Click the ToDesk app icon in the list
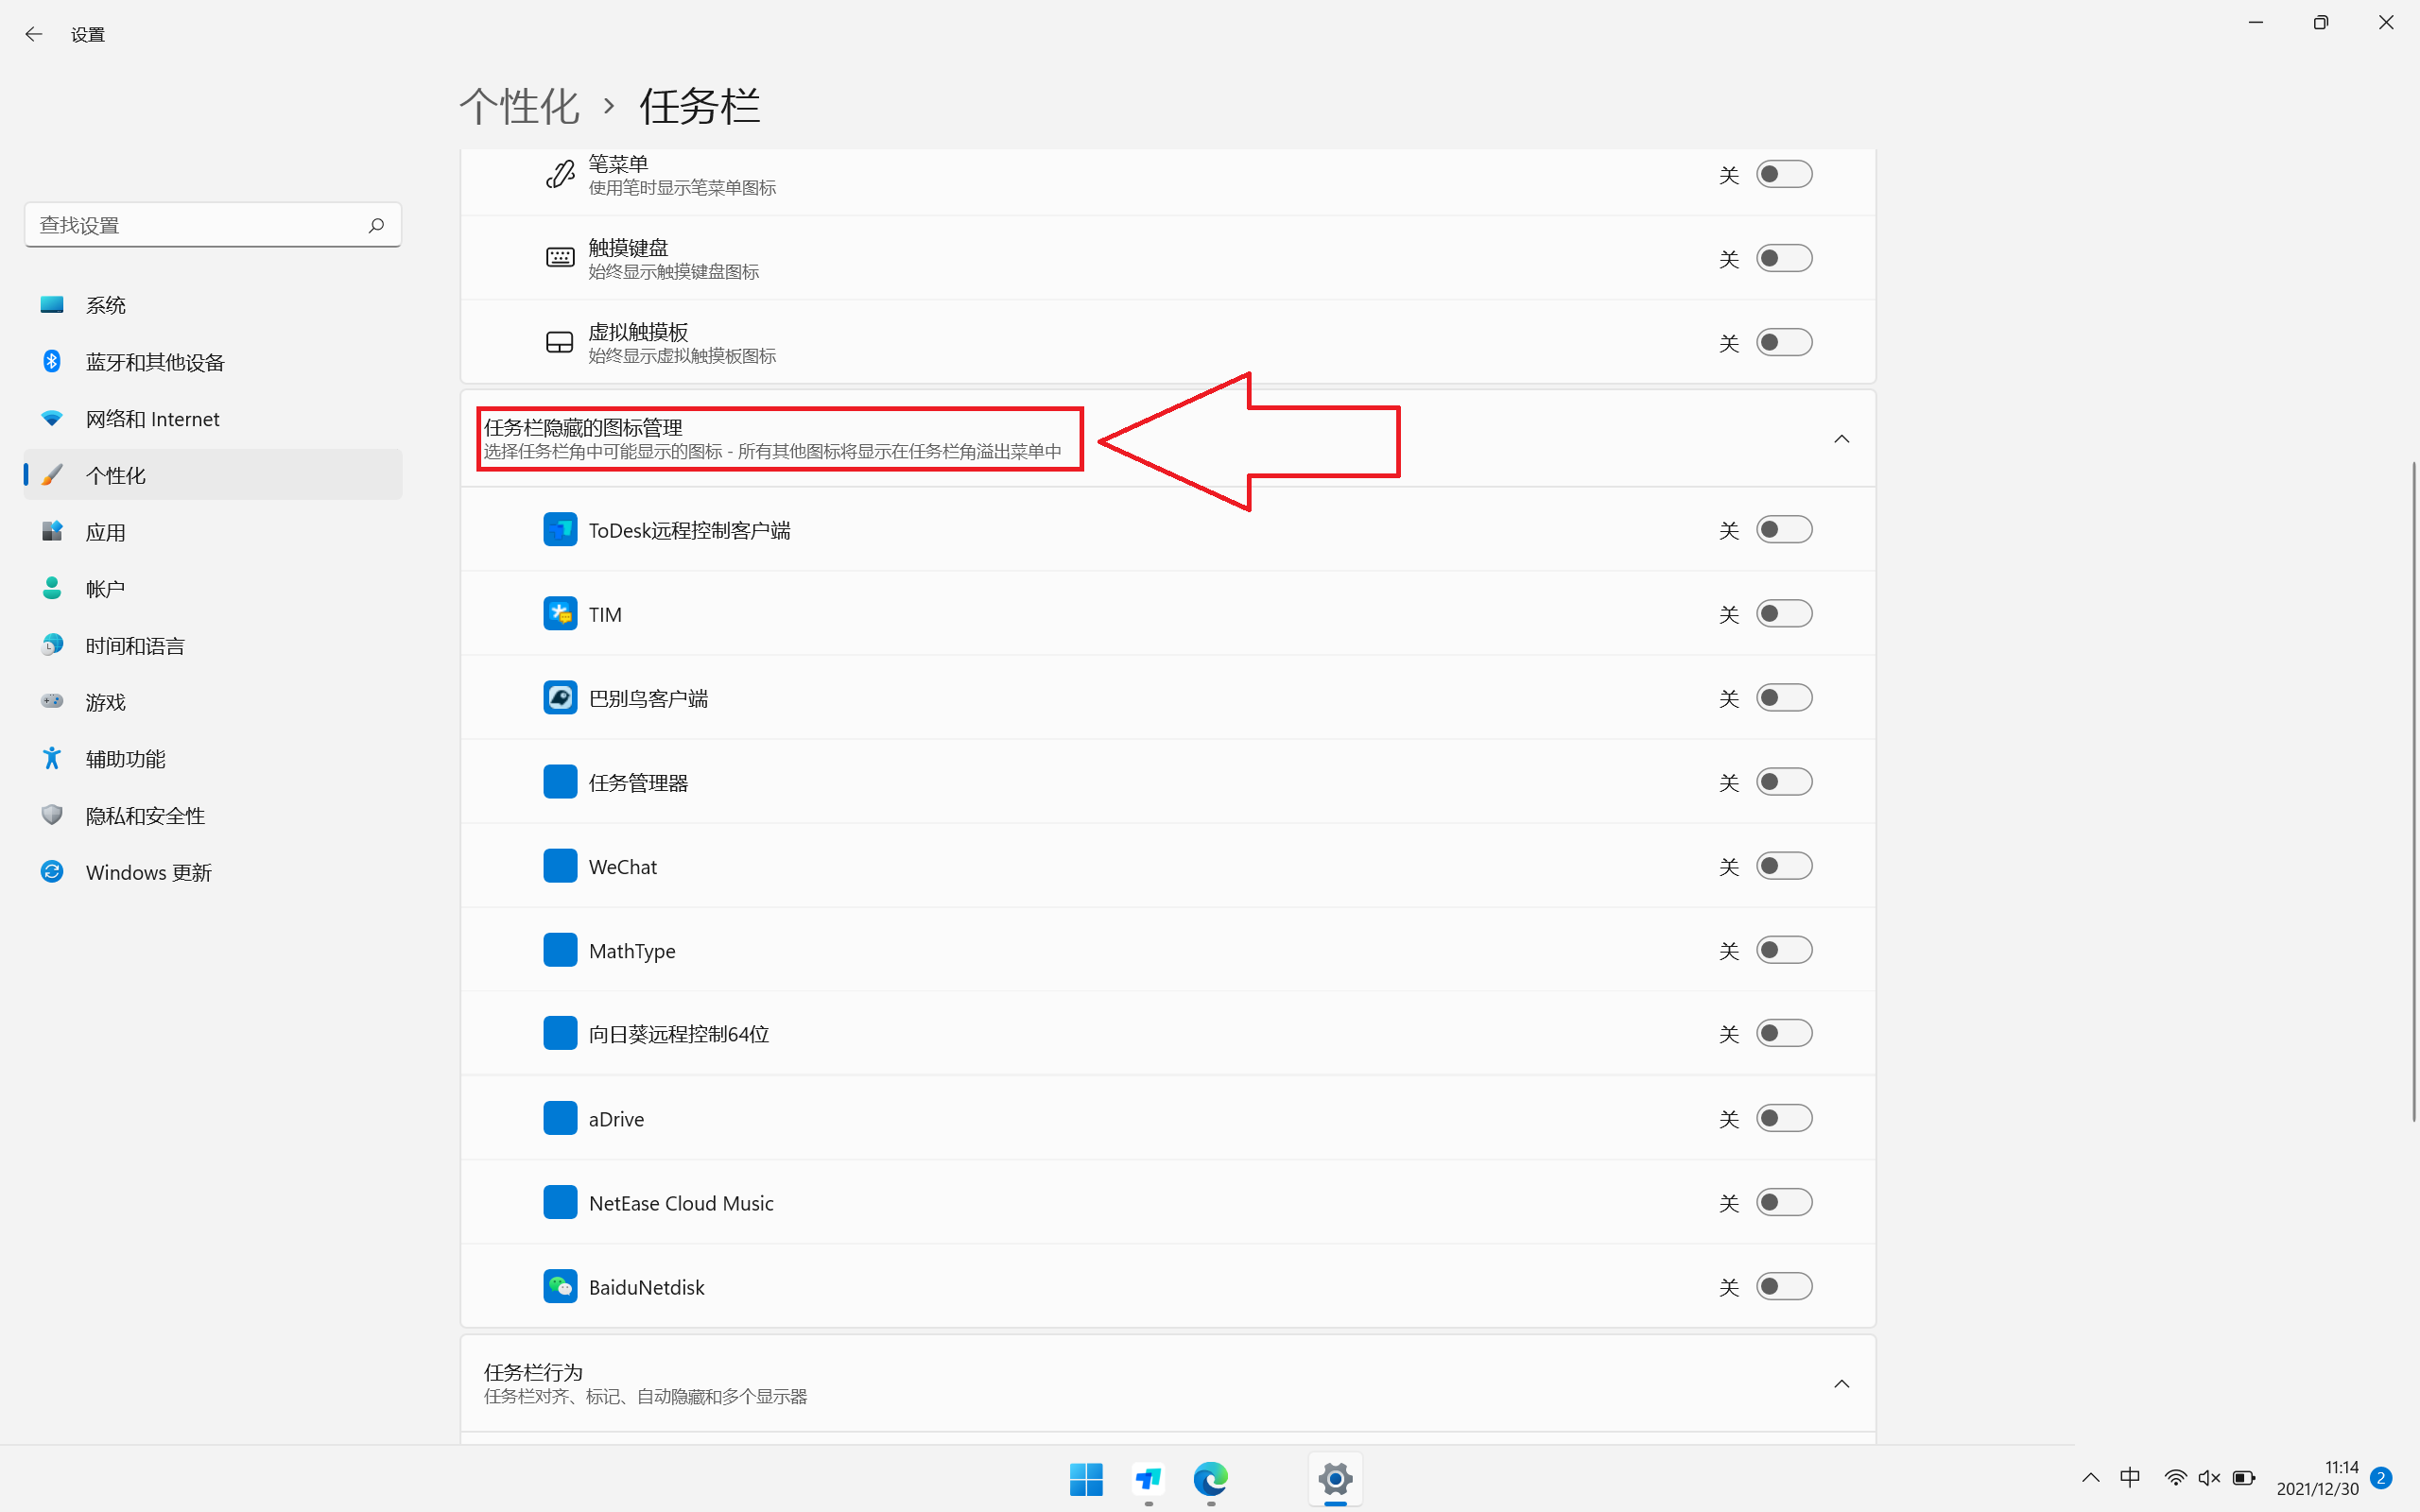Screen dimensions: 2420x1512 pos(560,530)
